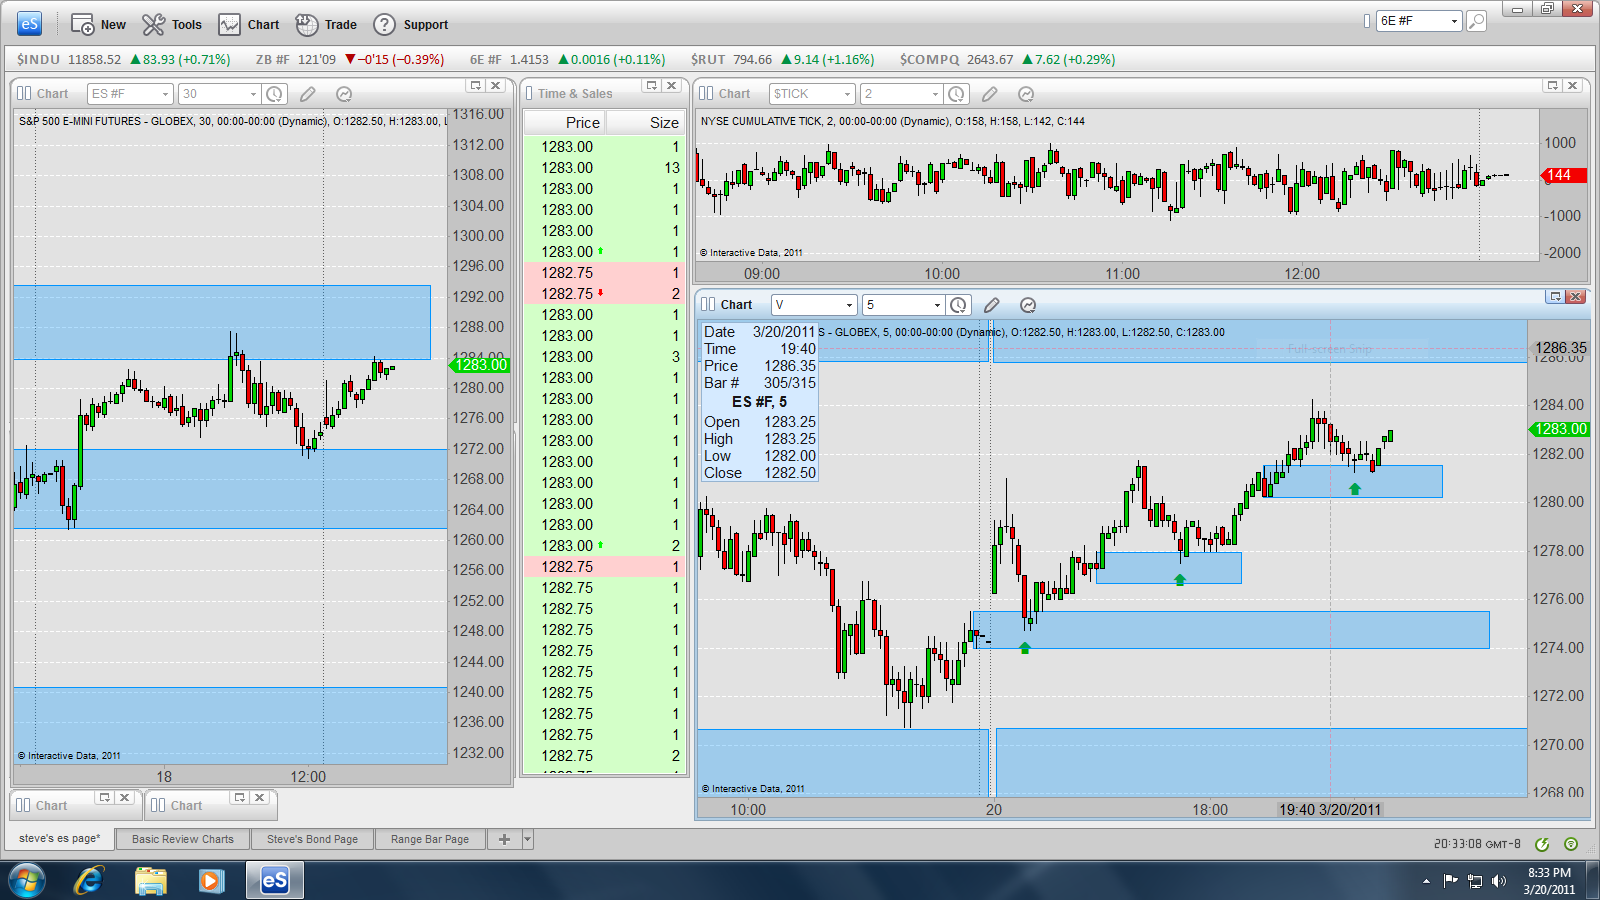1600x900 pixels.
Task: Expand the 5 interval dropdown in lower chart
Action: pyautogui.click(x=937, y=305)
